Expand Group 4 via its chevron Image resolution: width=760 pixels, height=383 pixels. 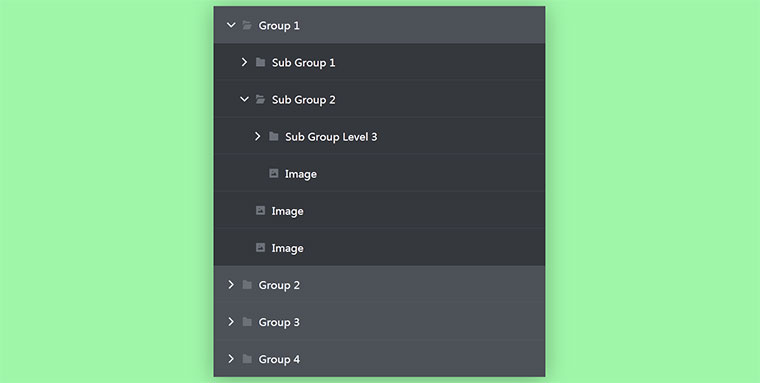coord(231,359)
